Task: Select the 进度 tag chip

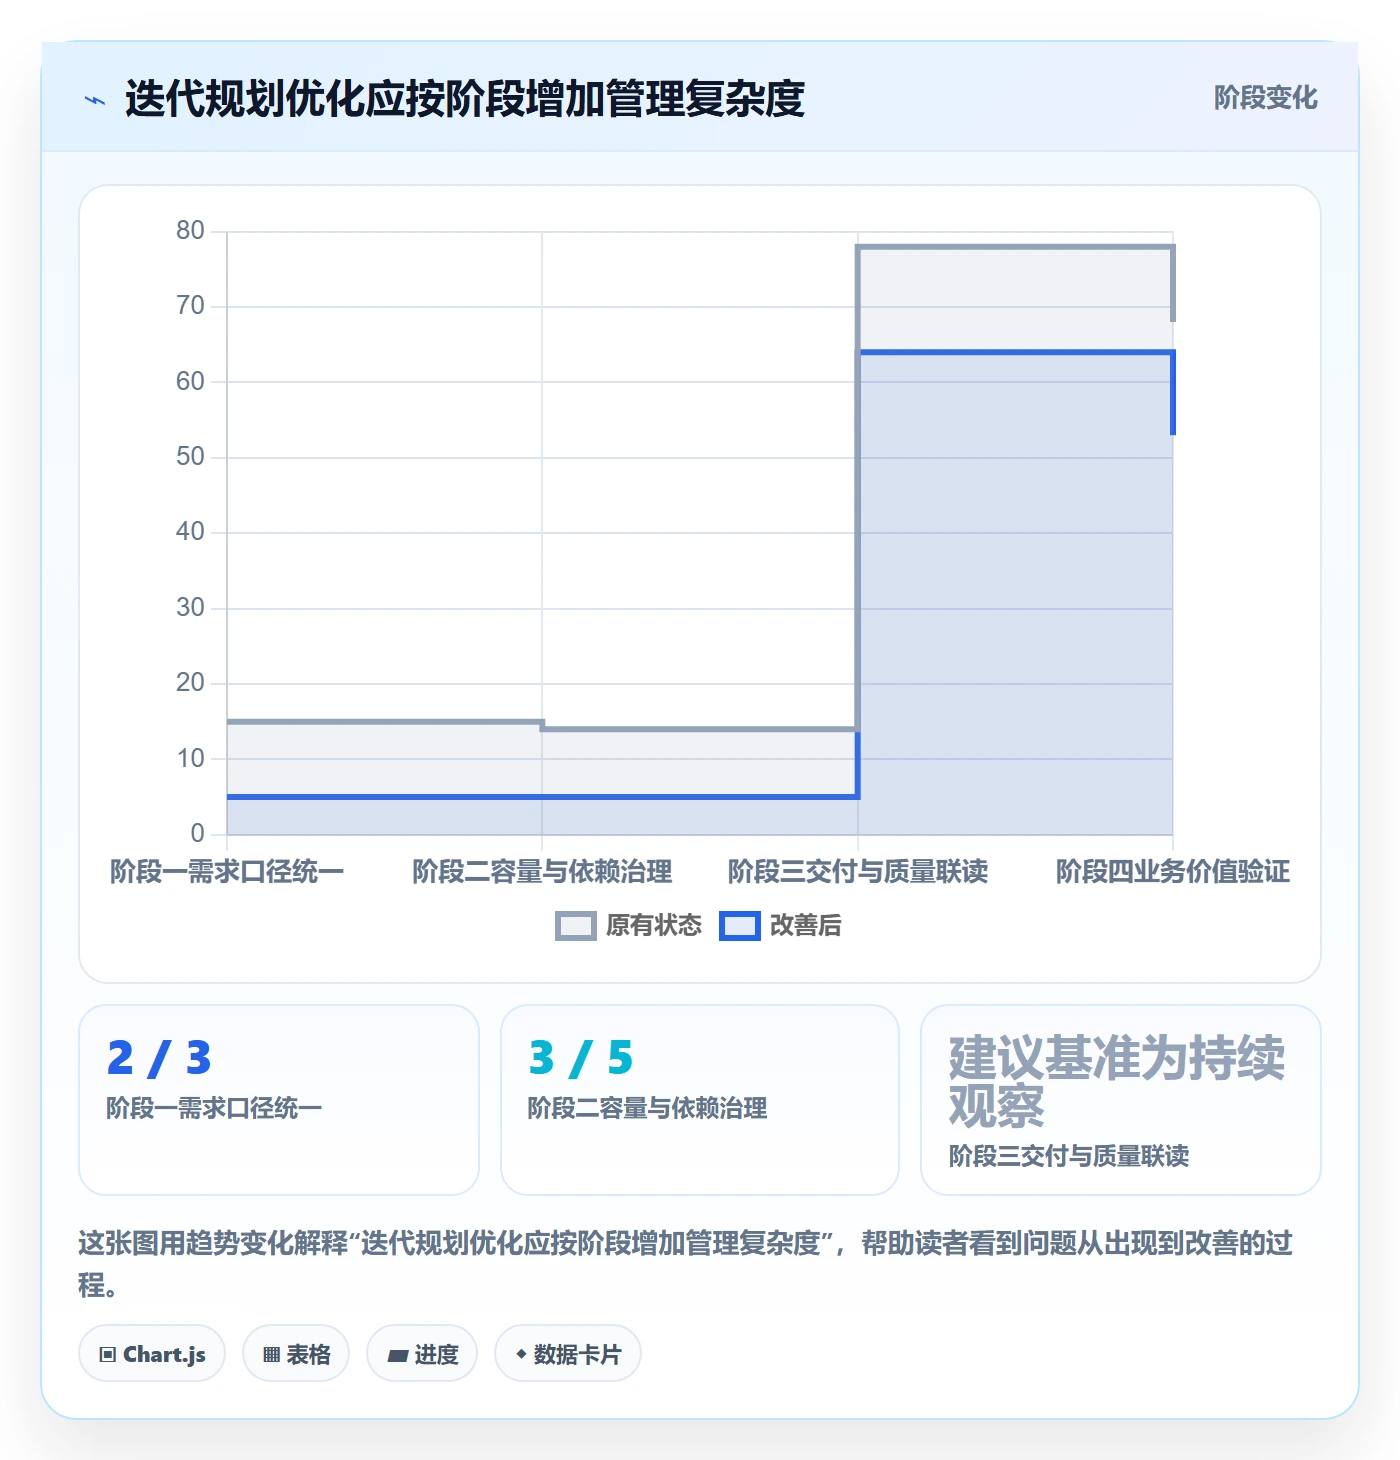Action: click(x=422, y=1354)
